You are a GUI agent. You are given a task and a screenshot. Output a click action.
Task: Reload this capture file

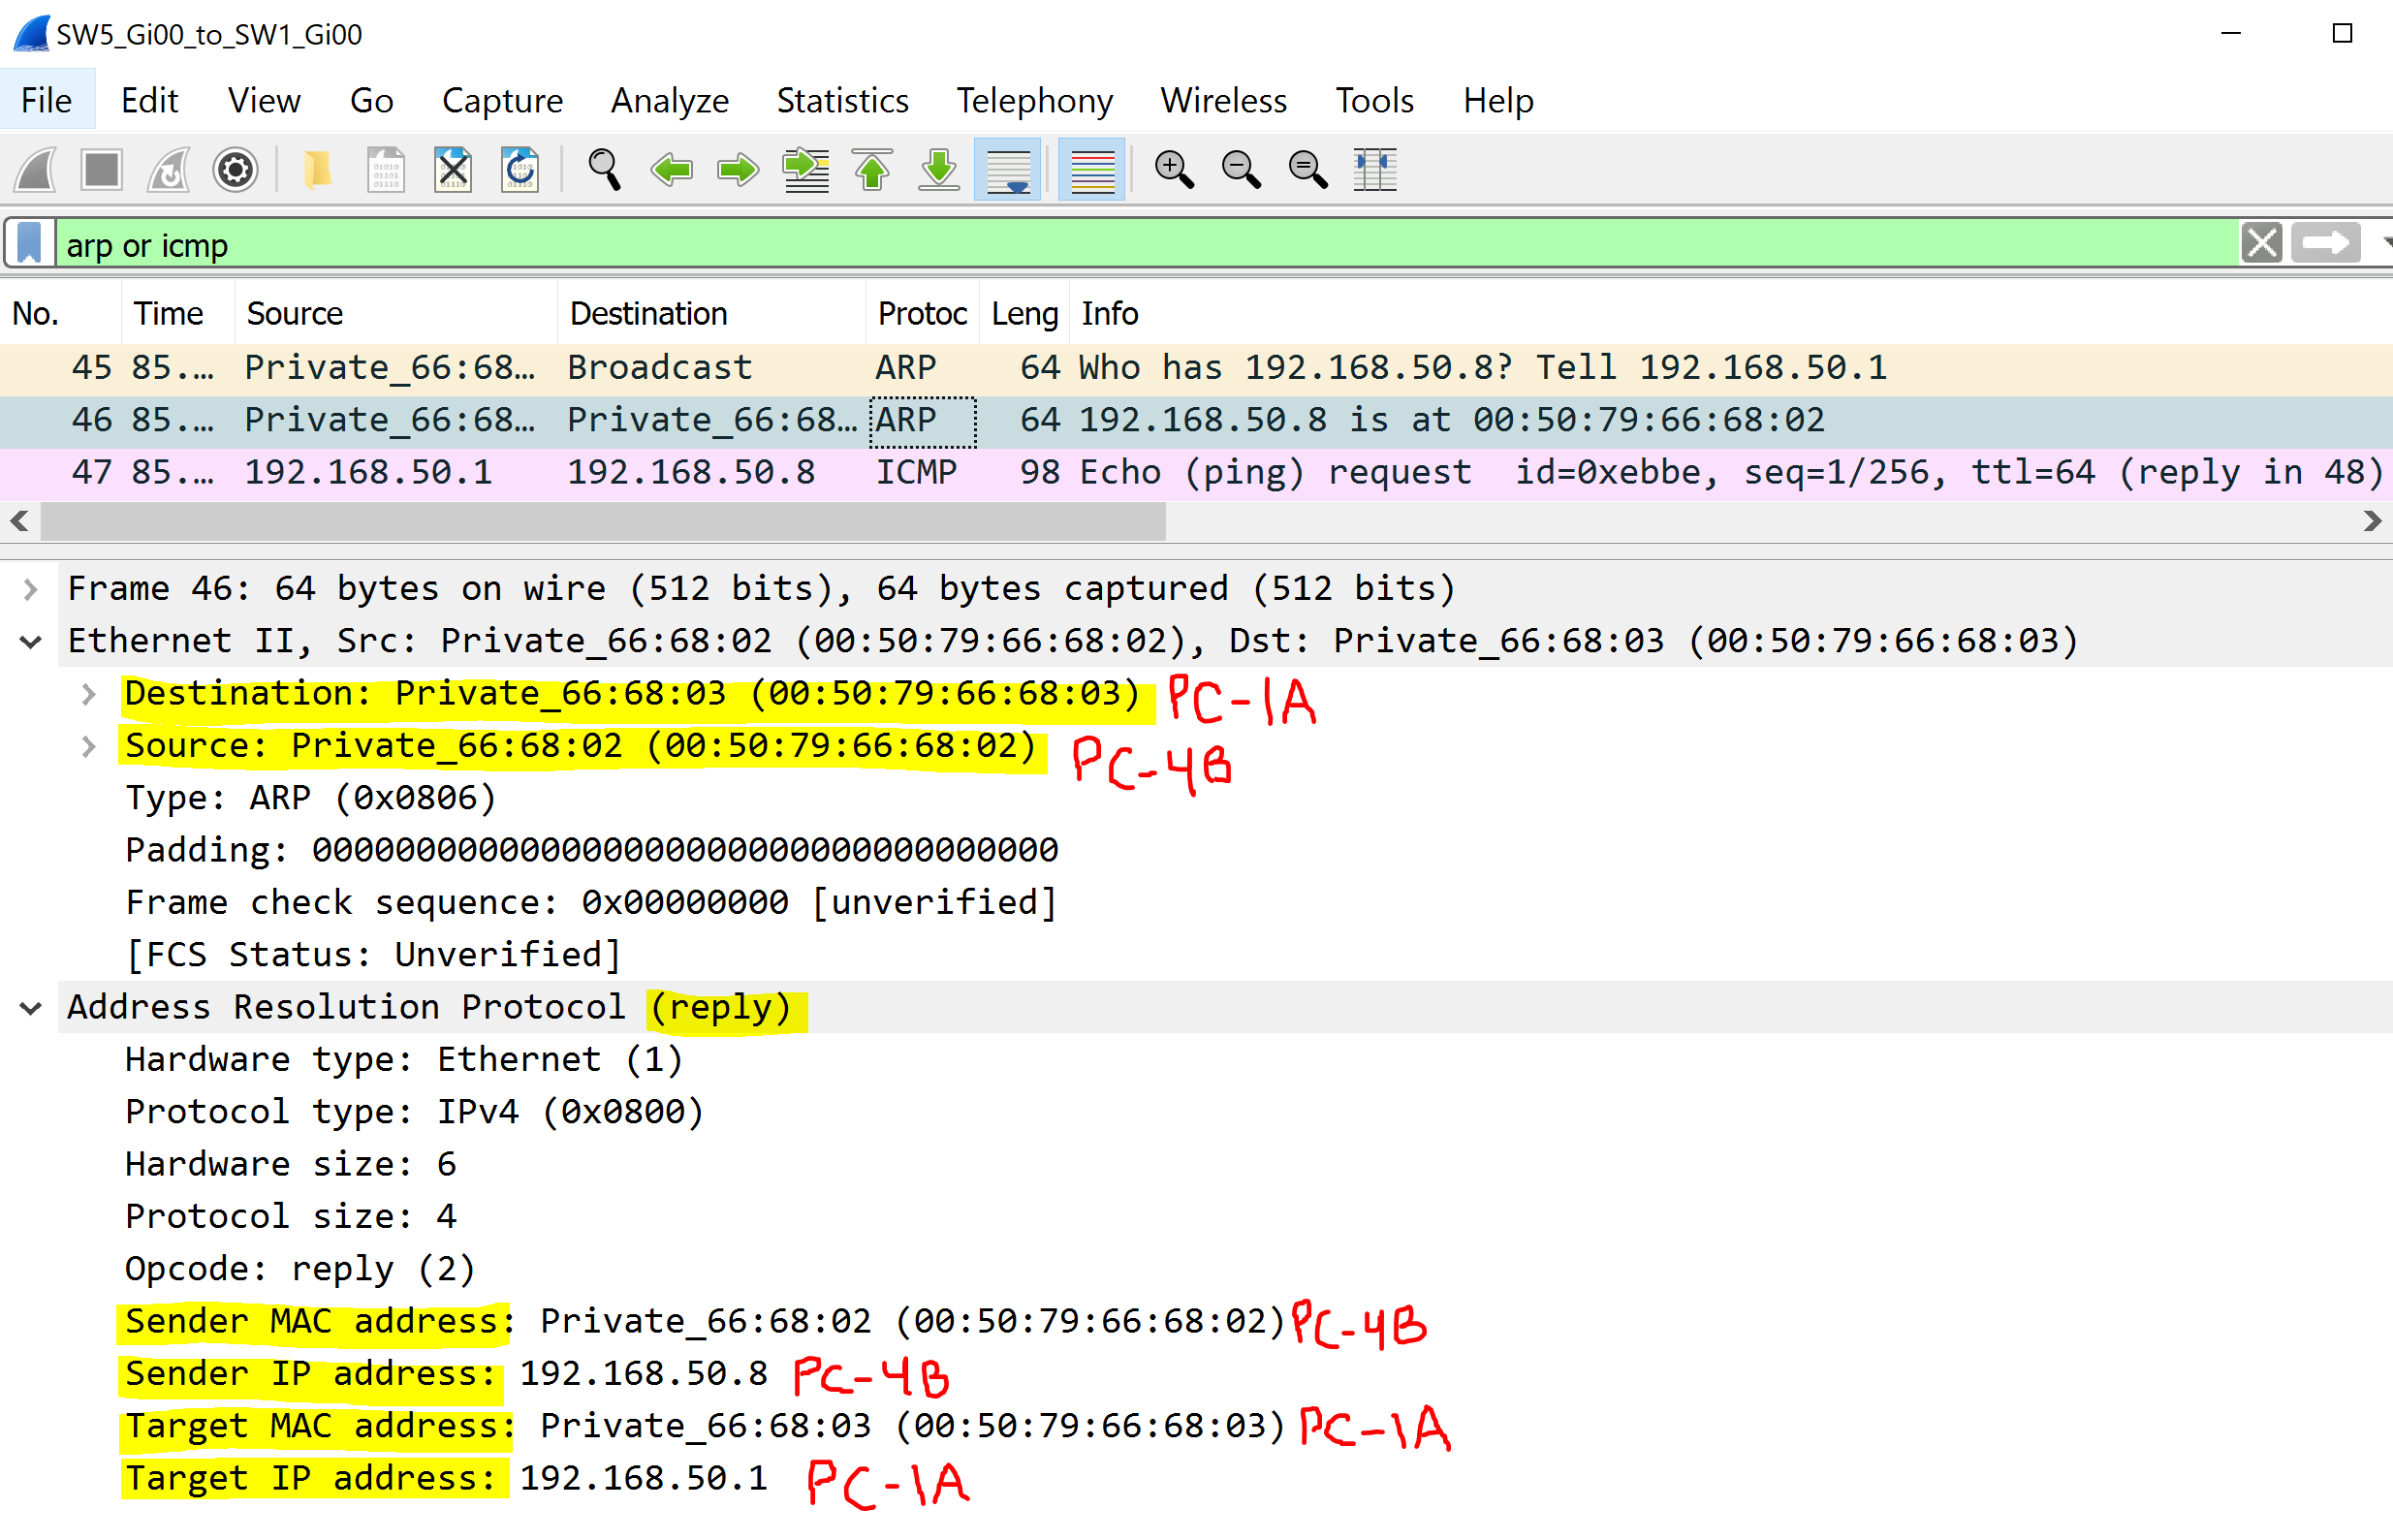[520, 170]
